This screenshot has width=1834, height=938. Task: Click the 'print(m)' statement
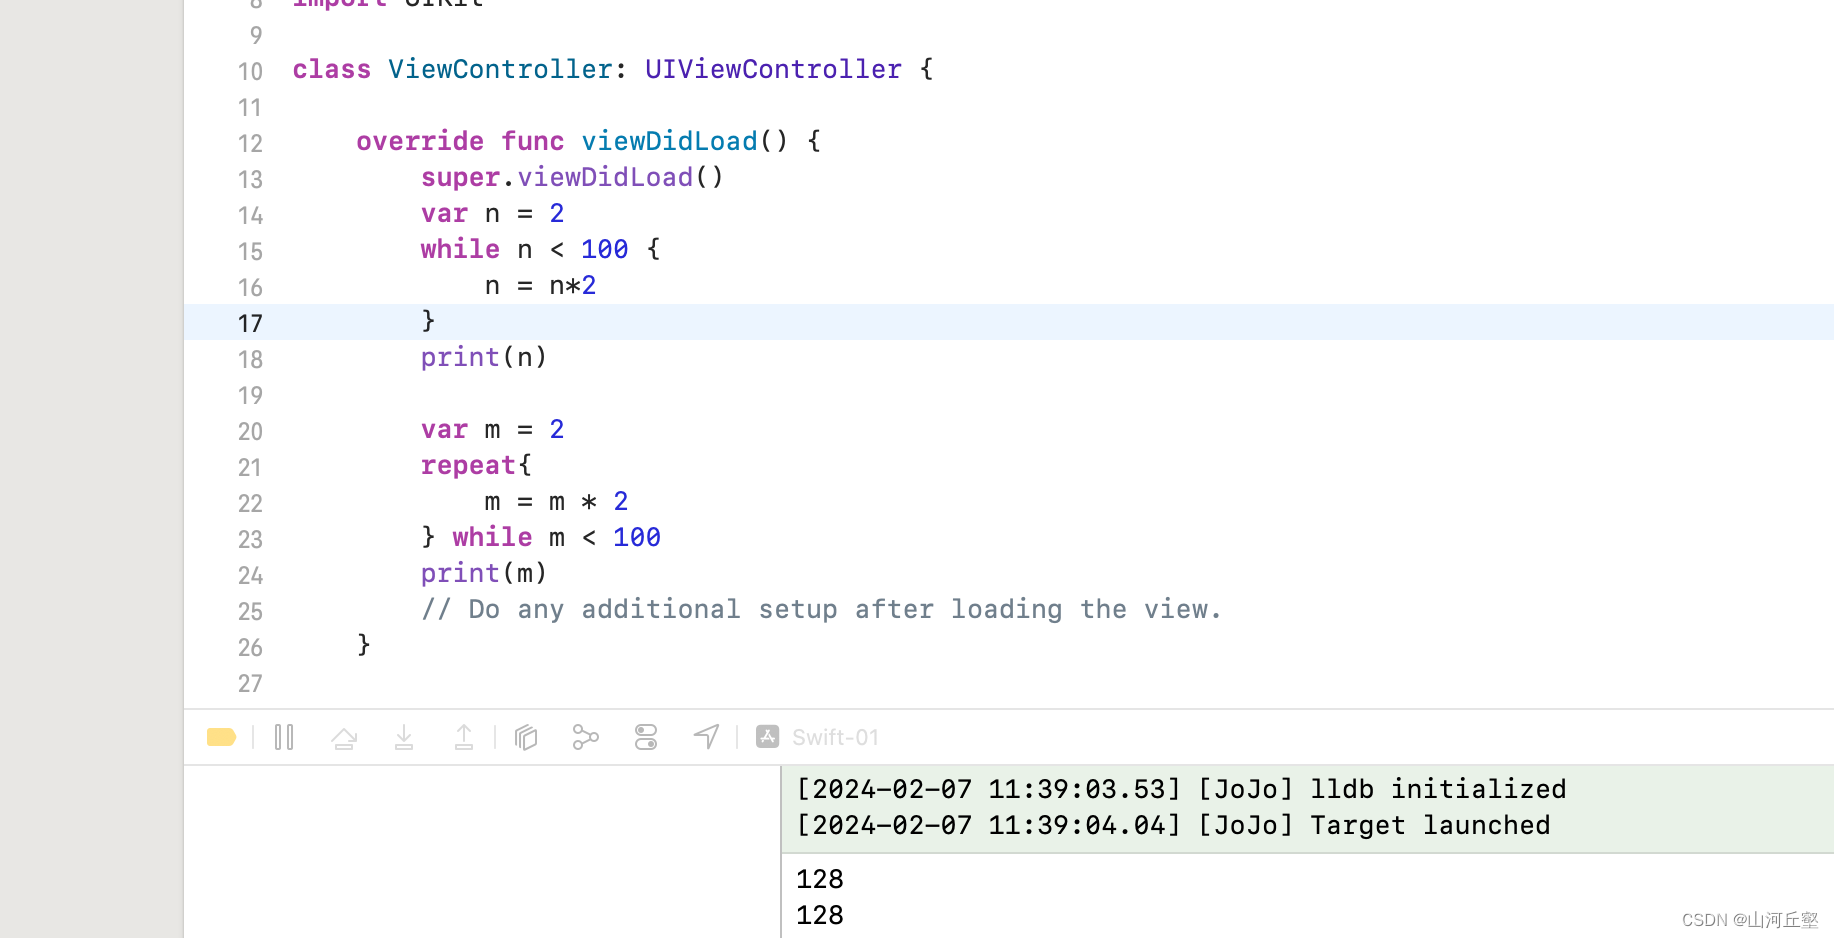[x=484, y=574]
